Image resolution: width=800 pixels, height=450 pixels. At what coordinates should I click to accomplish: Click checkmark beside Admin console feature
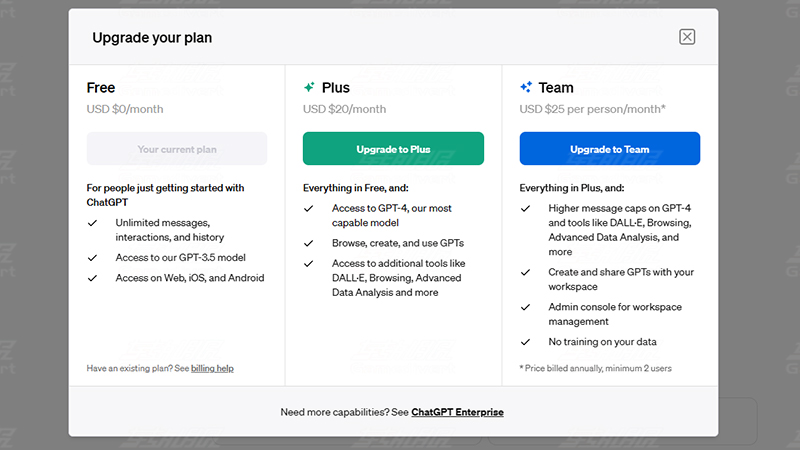tap(526, 307)
